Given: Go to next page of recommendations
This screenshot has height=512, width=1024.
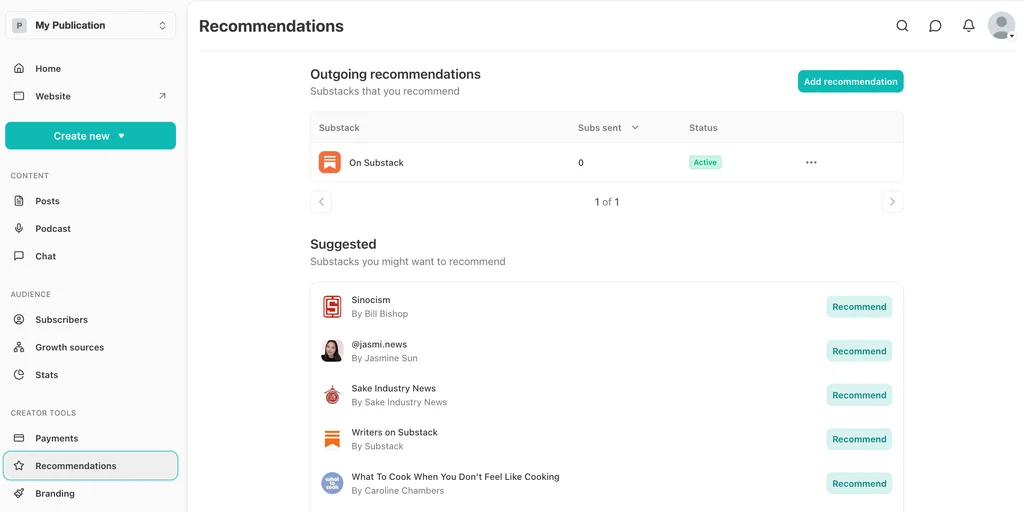Looking at the screenshot, I should (x=892, y=202).
